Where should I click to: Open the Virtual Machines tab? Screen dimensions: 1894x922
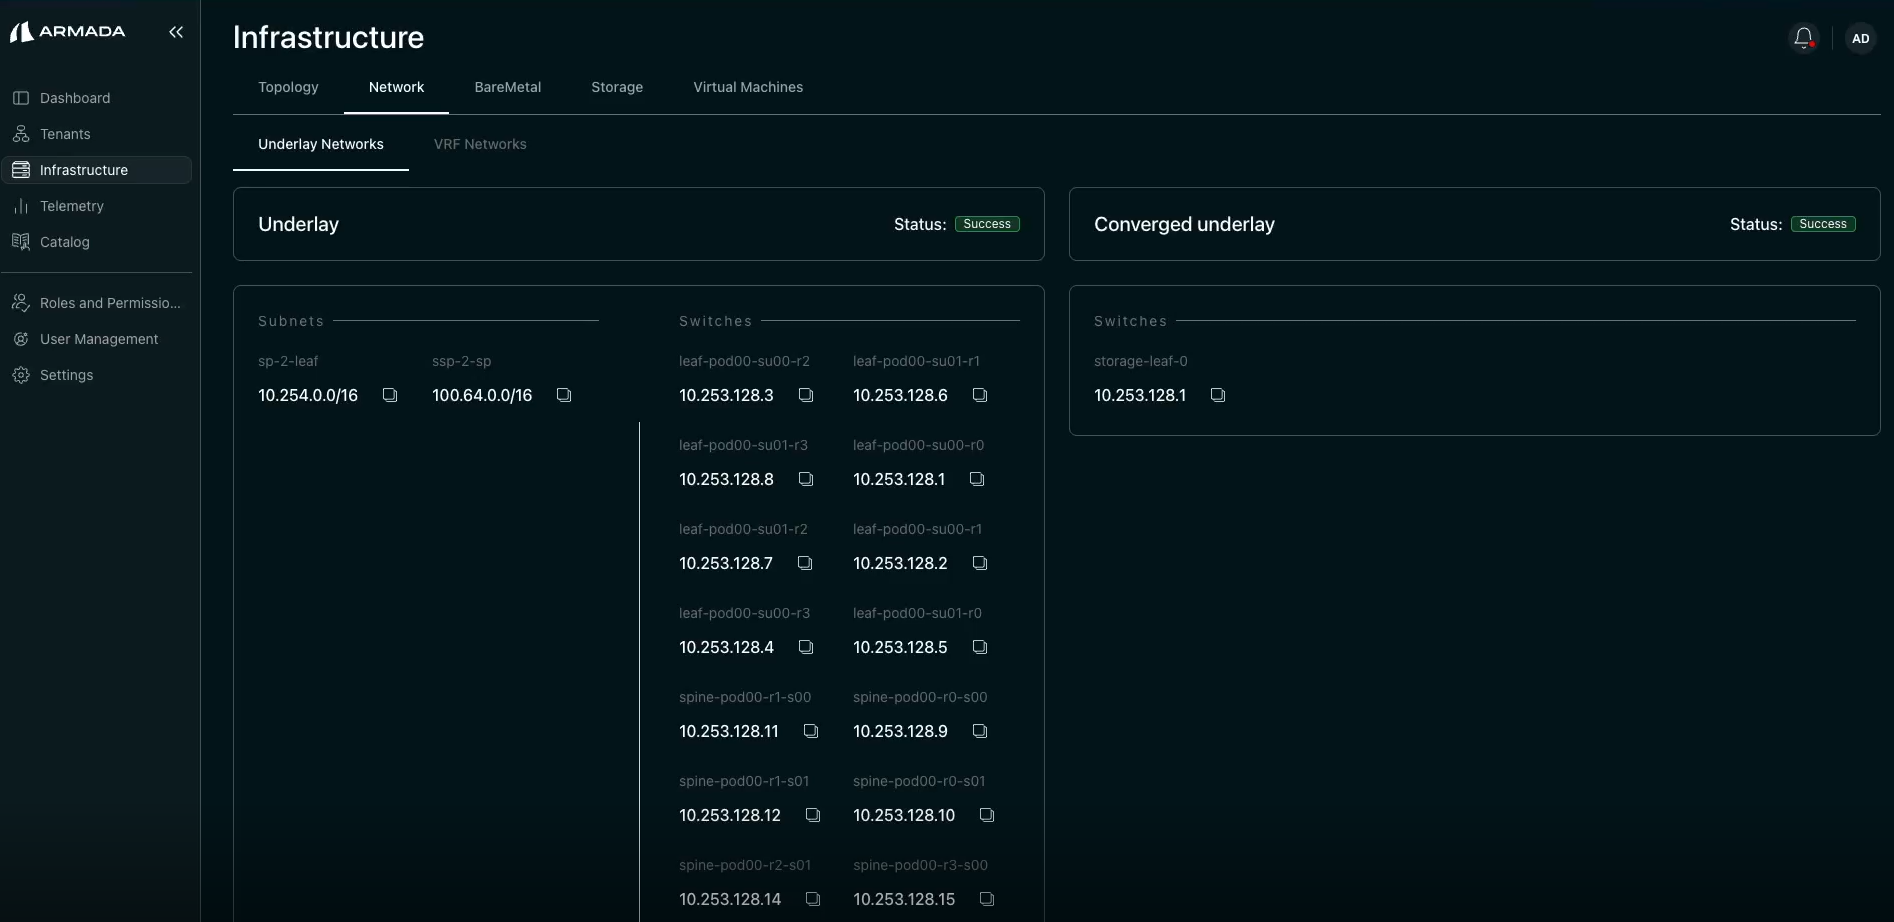[x=748, y=87]
